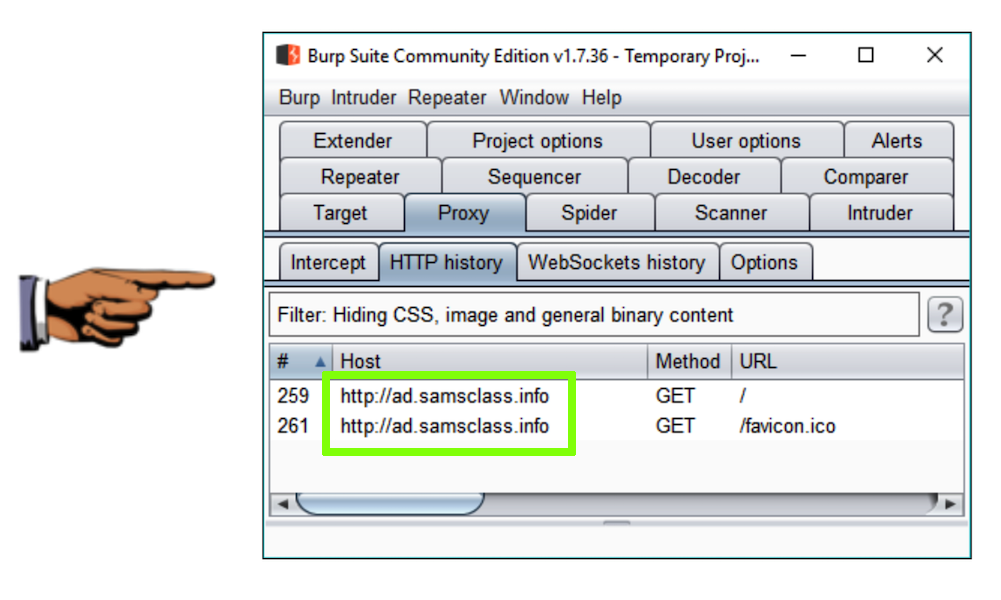Screen dimensions: 1001x600
Task: Click the /favicon.ico URL cell
Action: [787, 426]
